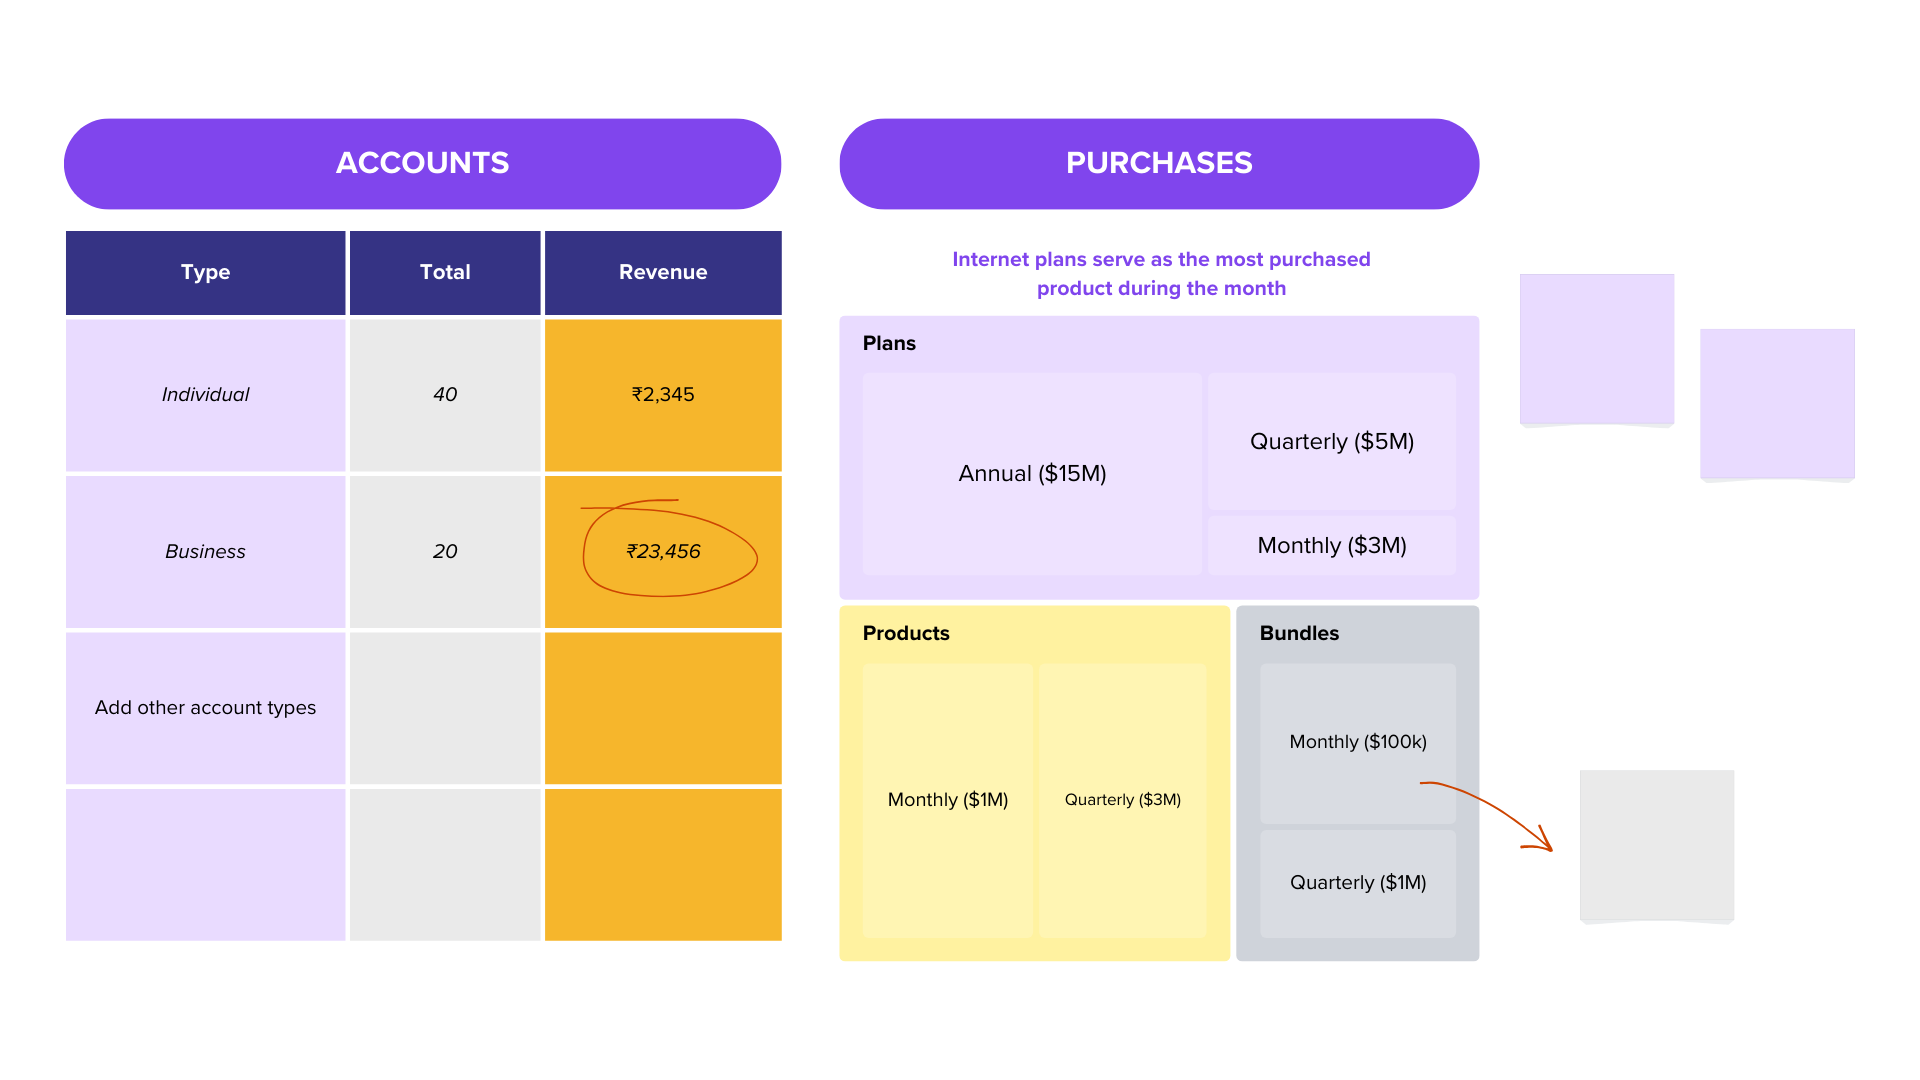The width and height of the screenshot is (1920, 1080).
Task: Click the ACCOUNTS header banner
Action: [422, 164]
